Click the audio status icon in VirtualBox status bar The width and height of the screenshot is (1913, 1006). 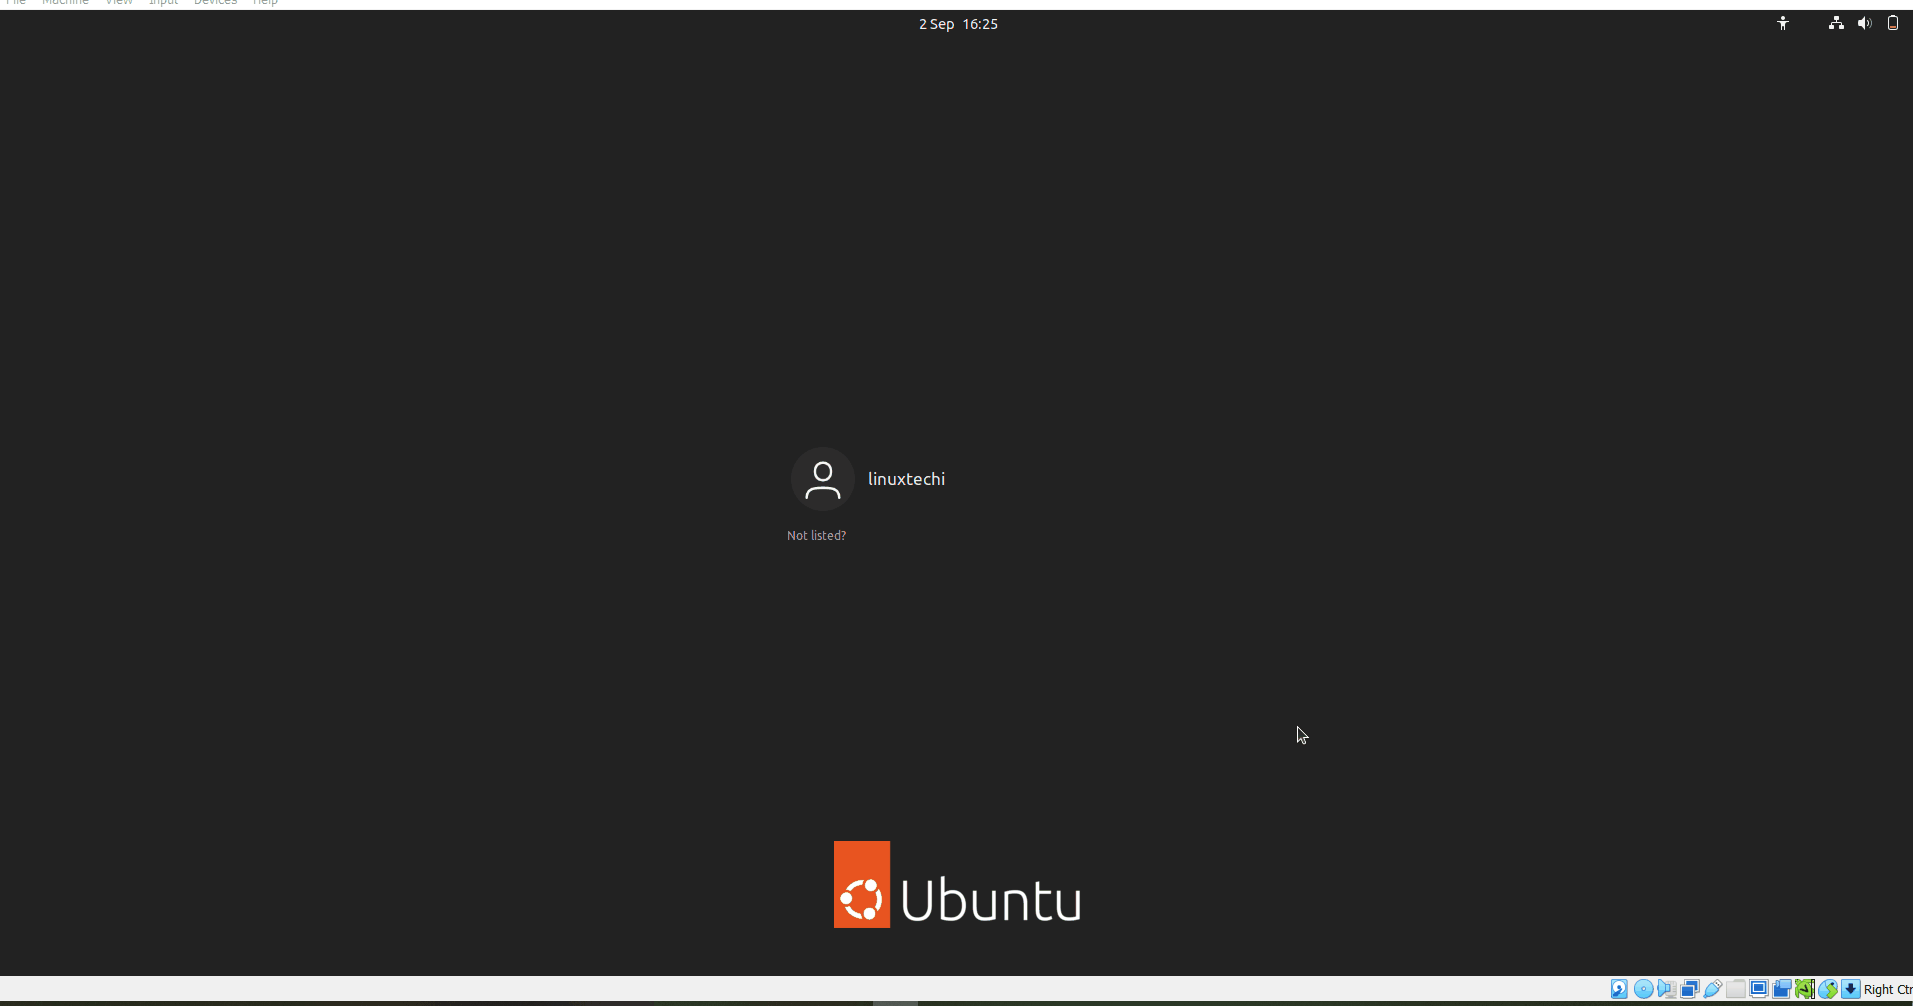[1667, 988]
